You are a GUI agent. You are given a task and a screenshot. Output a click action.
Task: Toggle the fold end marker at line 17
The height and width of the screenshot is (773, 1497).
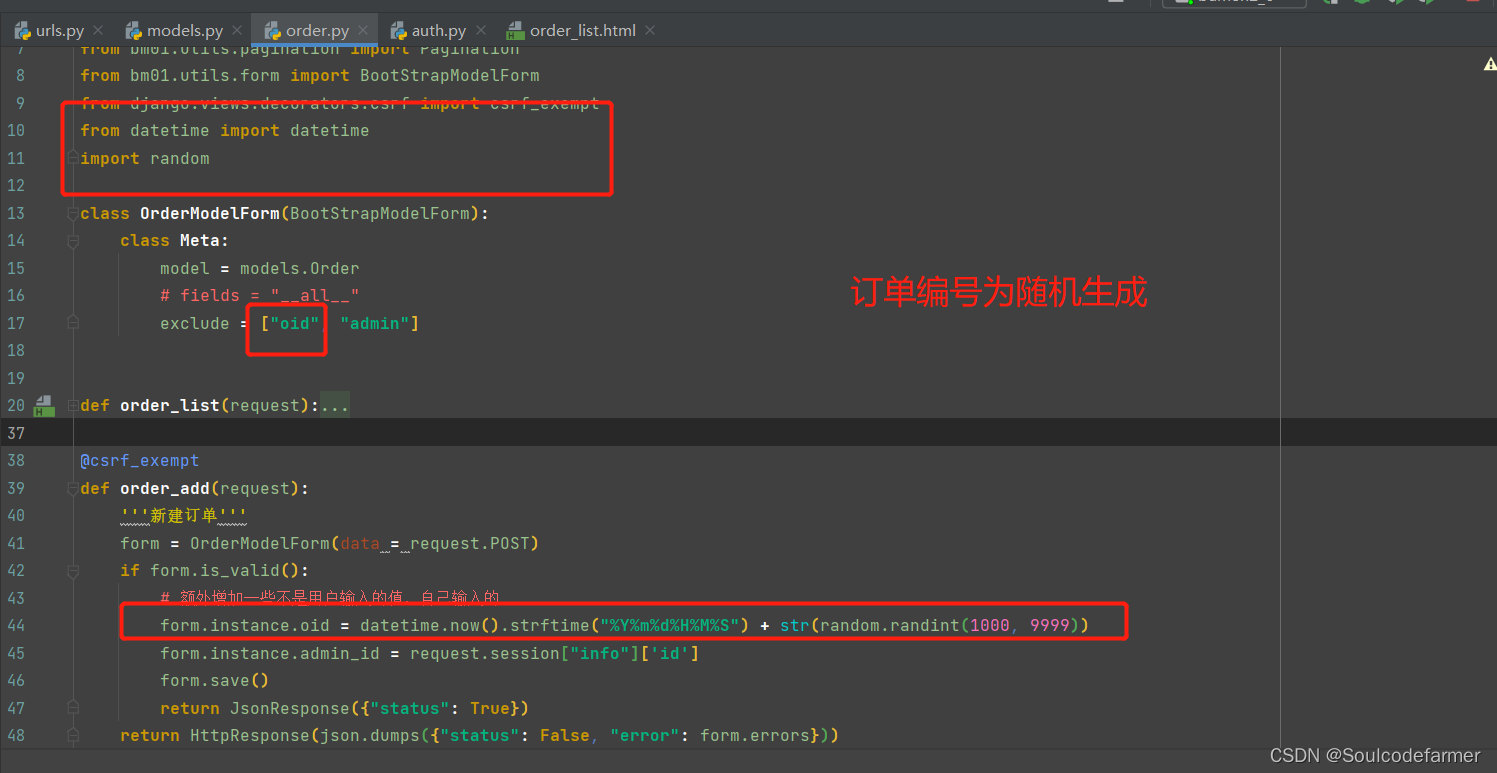tap(73, 323)
